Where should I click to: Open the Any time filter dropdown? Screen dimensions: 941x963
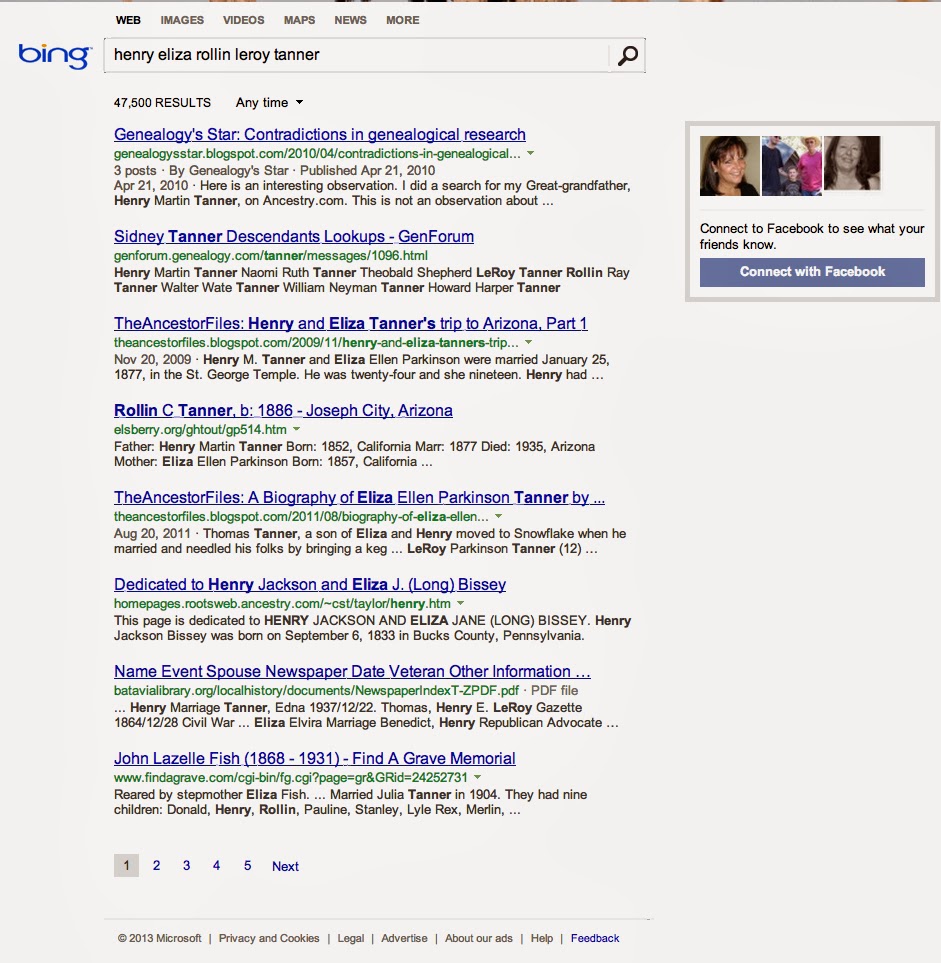270,103
